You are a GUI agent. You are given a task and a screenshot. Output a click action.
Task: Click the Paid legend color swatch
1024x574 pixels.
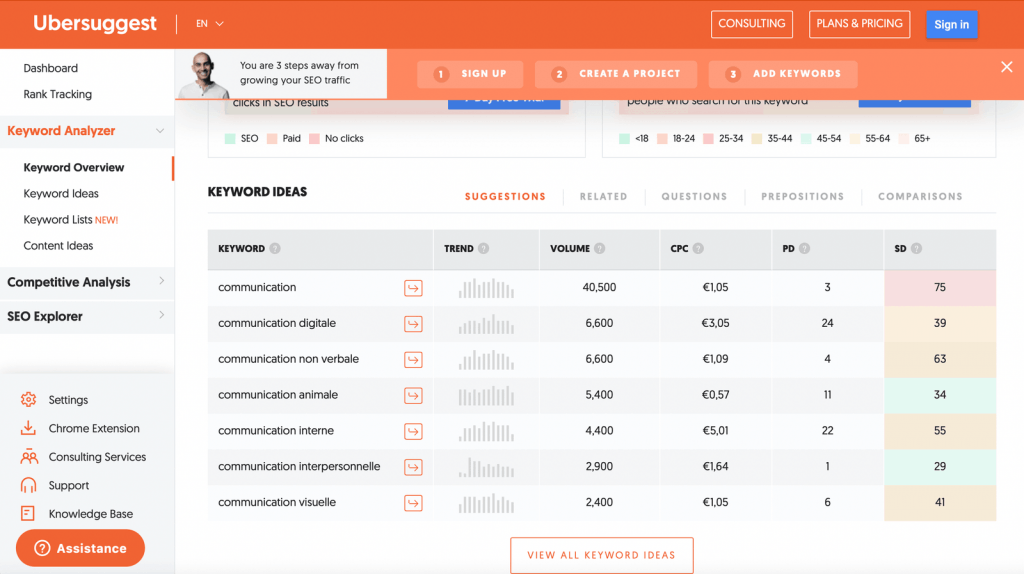[x=272, y=138]
